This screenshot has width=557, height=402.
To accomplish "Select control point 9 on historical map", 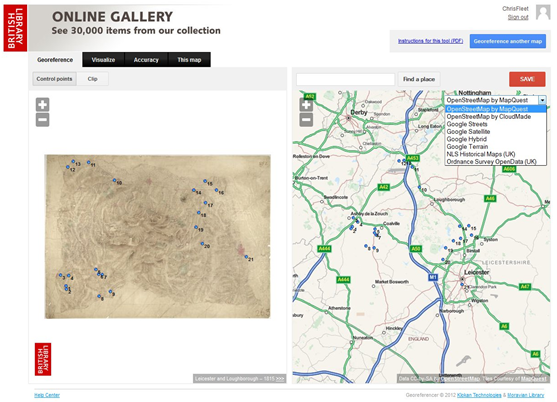I will pyautogui.click(x=110, y=292).
